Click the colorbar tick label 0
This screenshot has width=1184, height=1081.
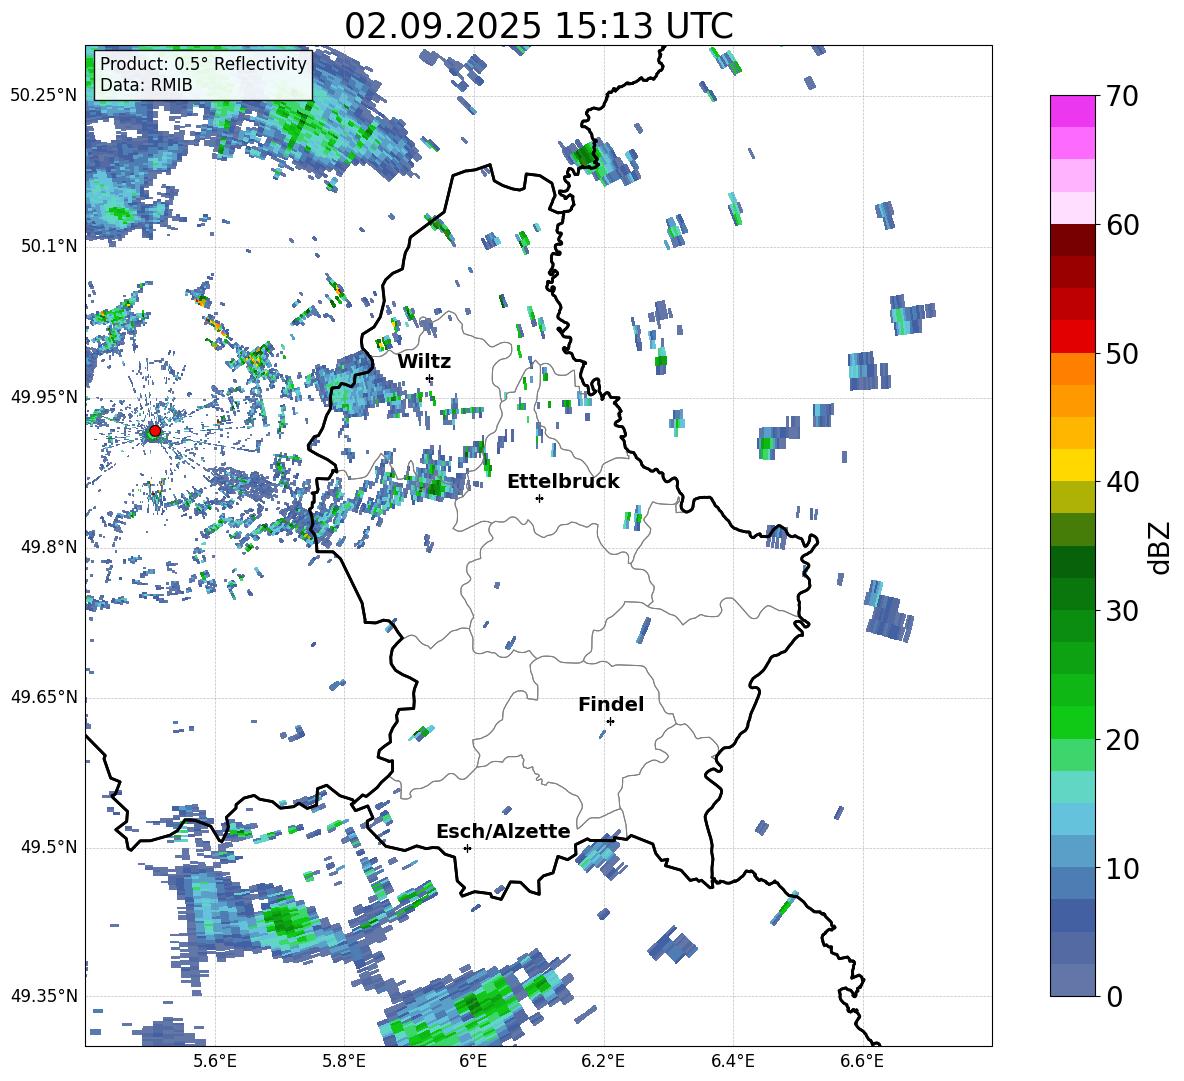pyautogui.click(x=1114, y=996)
